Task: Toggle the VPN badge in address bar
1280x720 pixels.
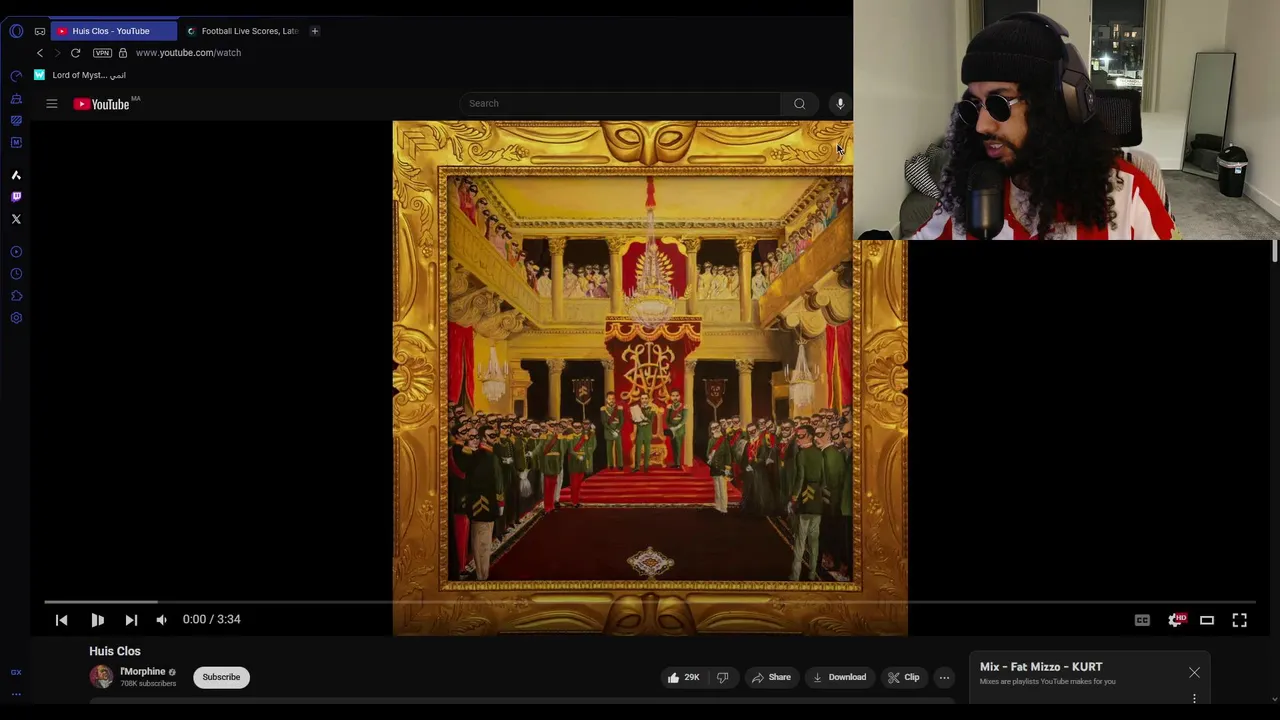Action: 102,53
